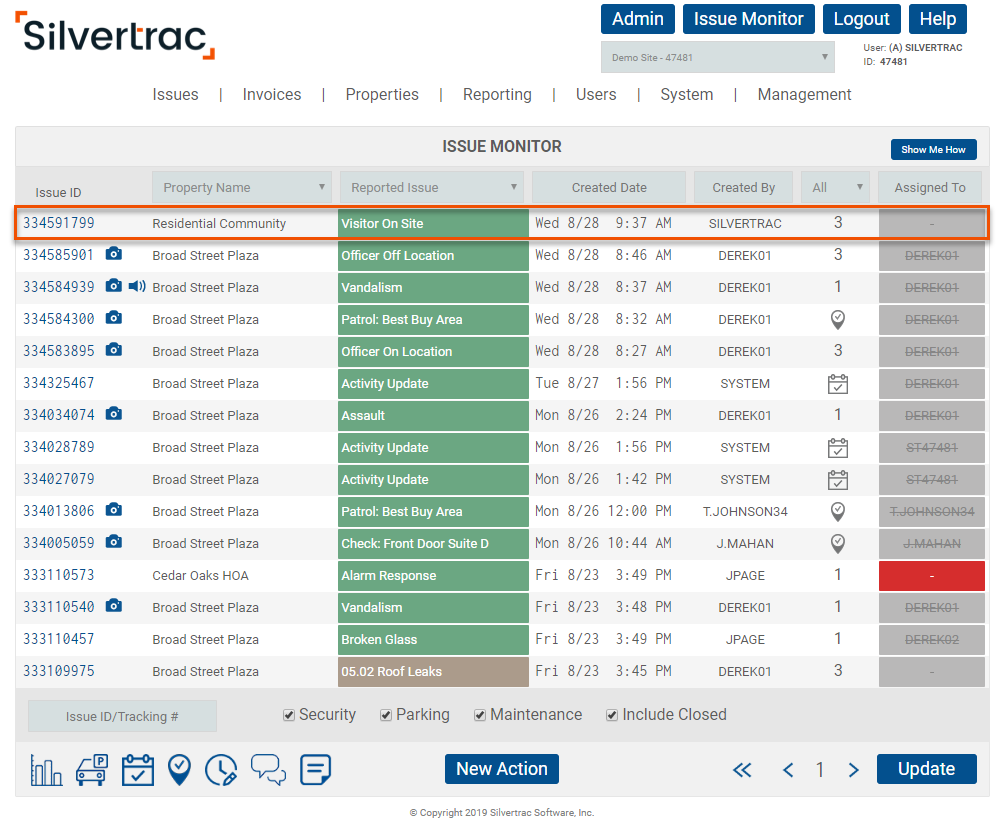Click the Created By column header
Screen dimensions: 1007x820
[743, 188]
